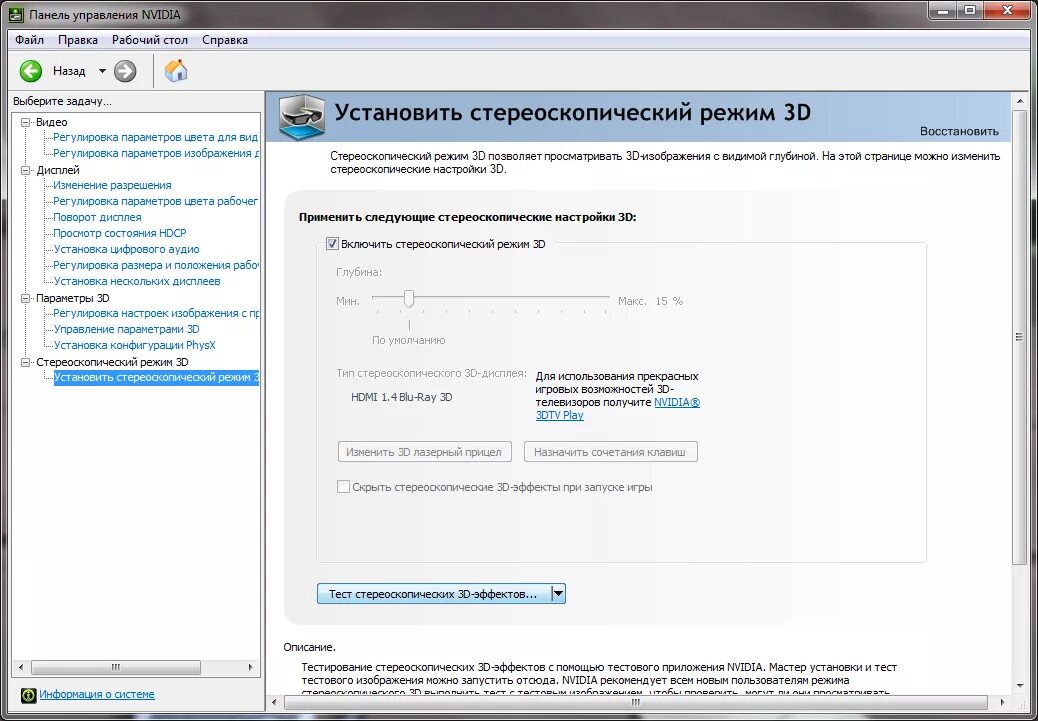Select Регулировка настроек изображения с просмотром
The width and height of the screenshot is (1038, 721).
[156, 313]
